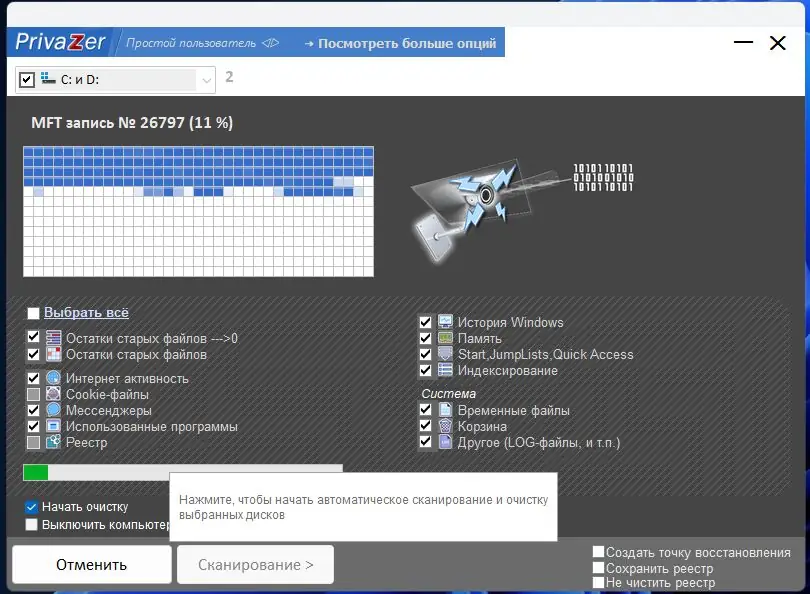
Task: Click the Корзина recycle bin icon
Action: pos(445,426)
